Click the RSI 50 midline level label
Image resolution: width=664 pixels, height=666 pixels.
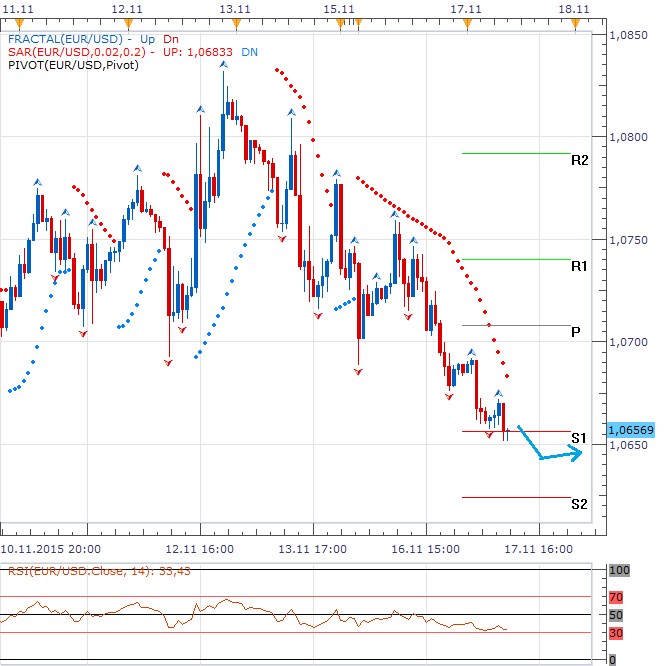tap(618, 614)
